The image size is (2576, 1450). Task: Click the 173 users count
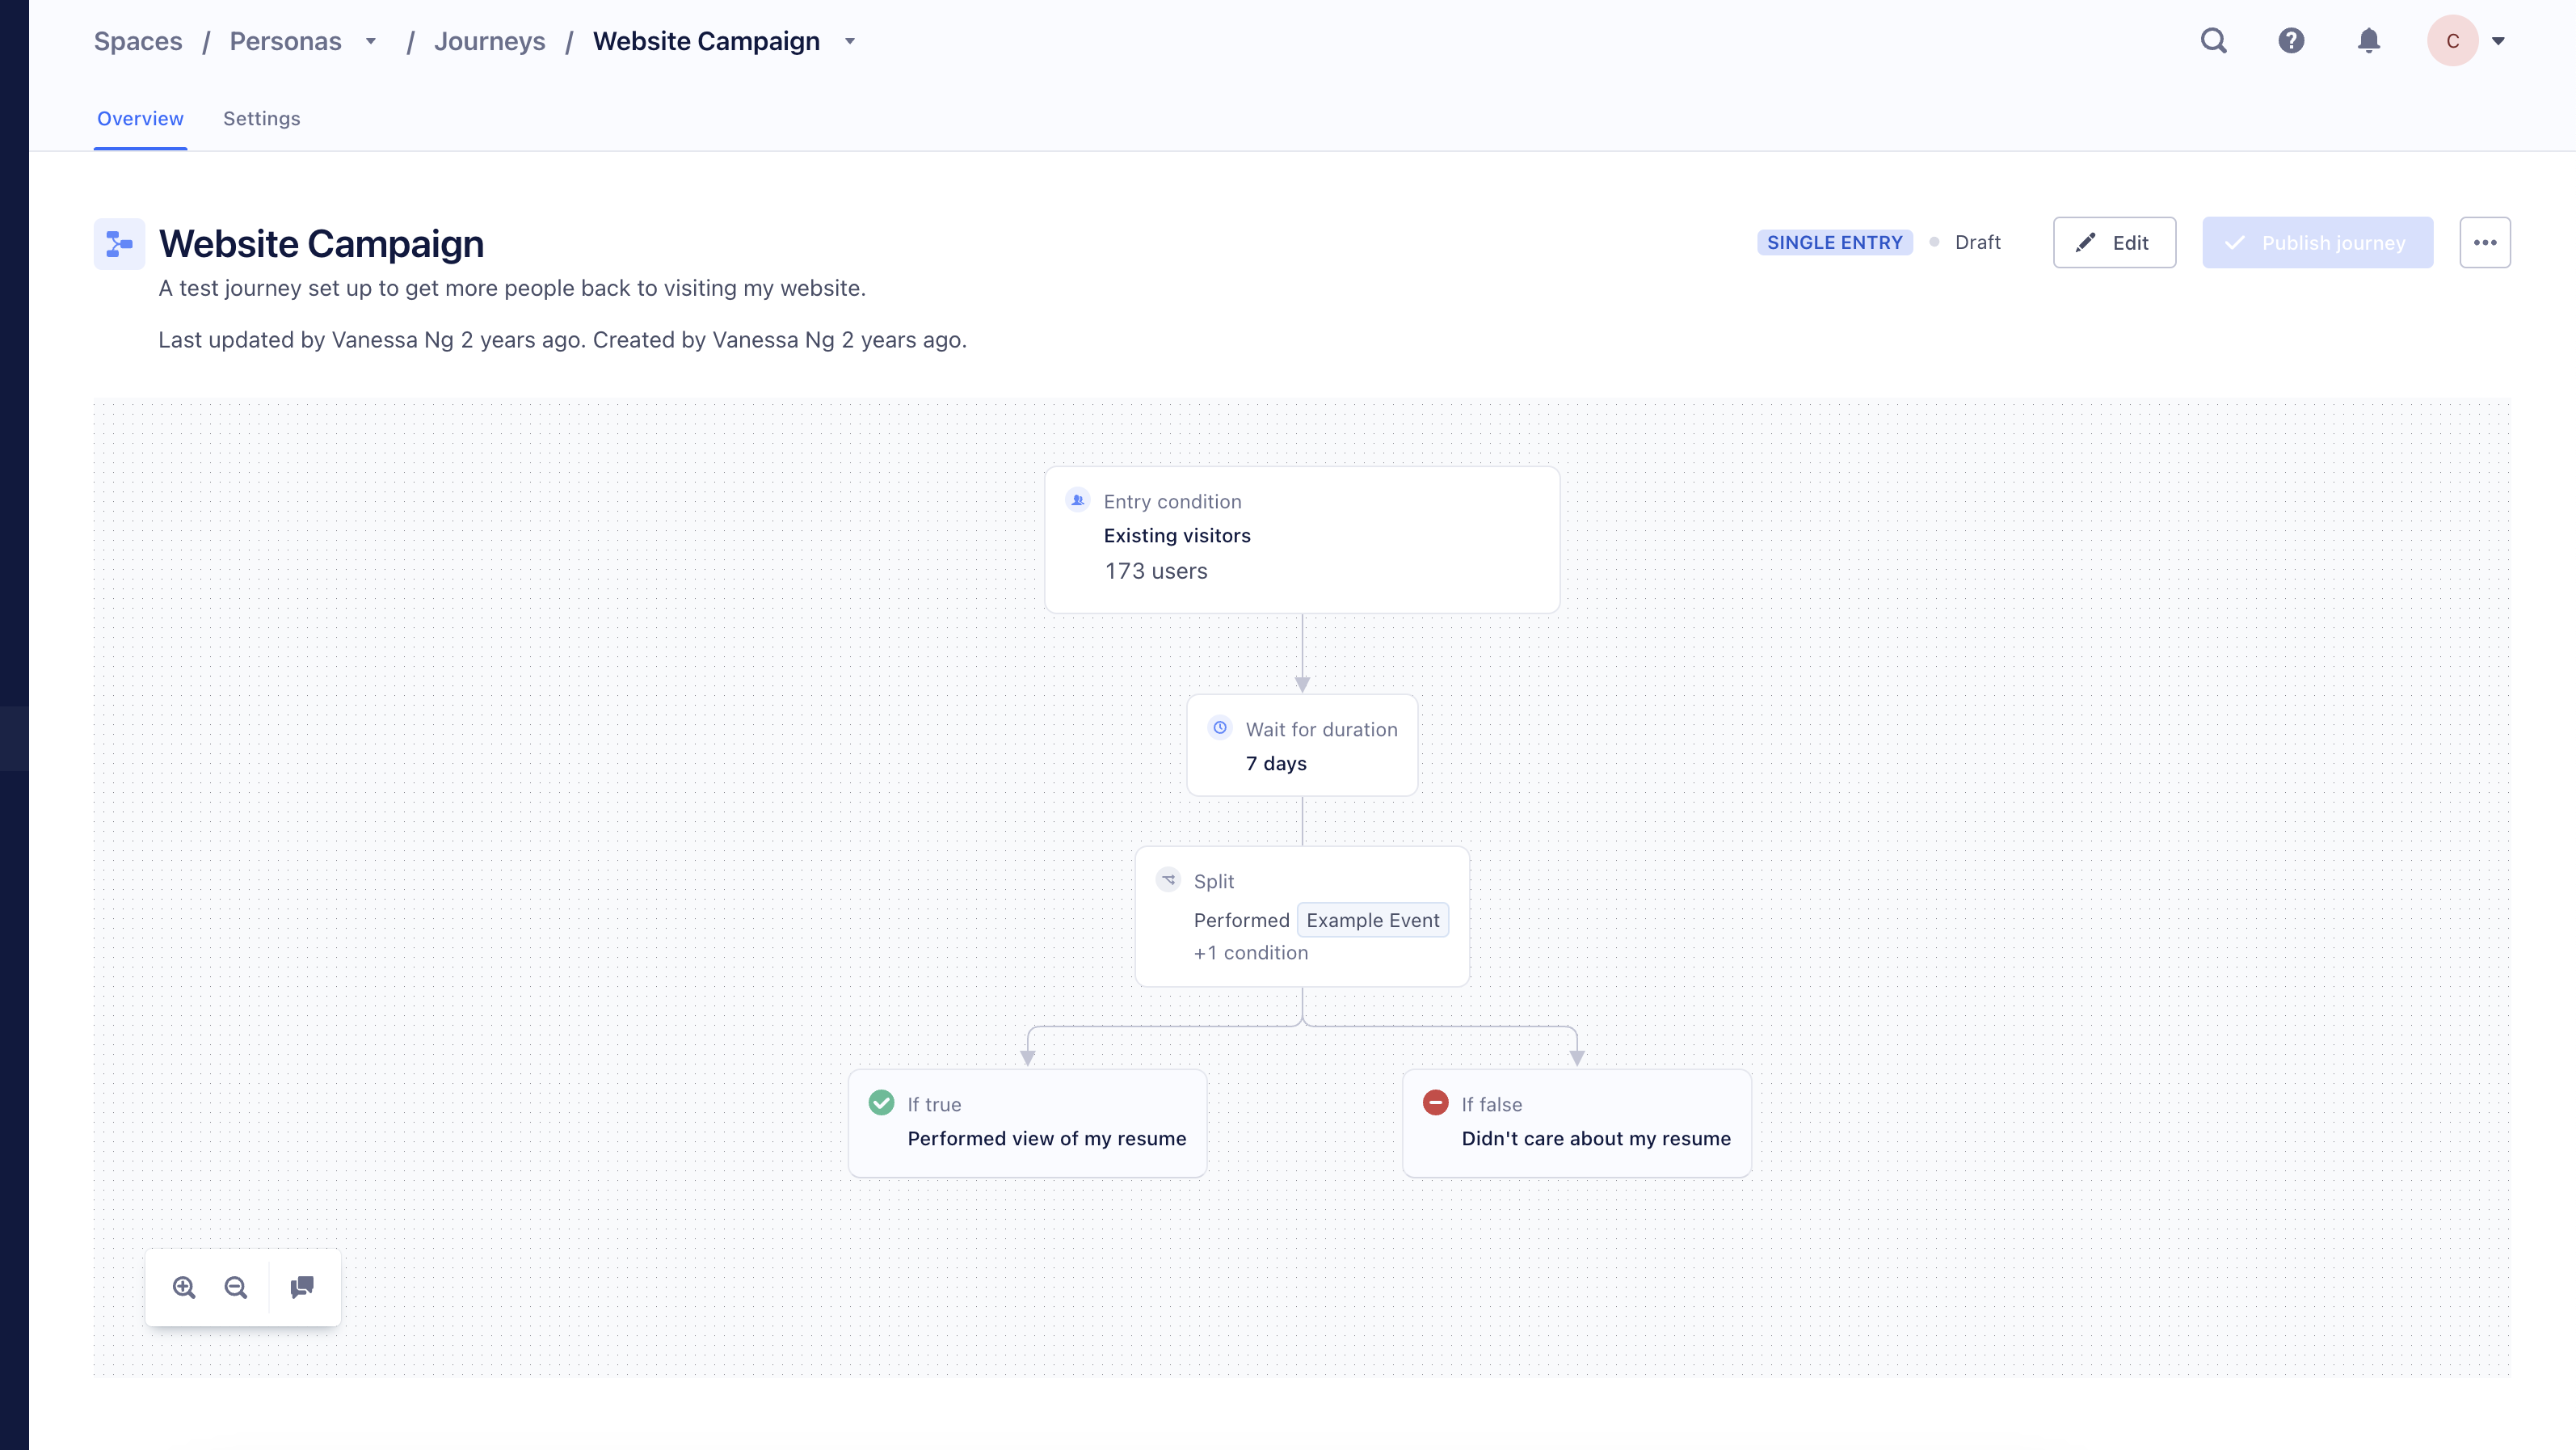point(1156,571)
